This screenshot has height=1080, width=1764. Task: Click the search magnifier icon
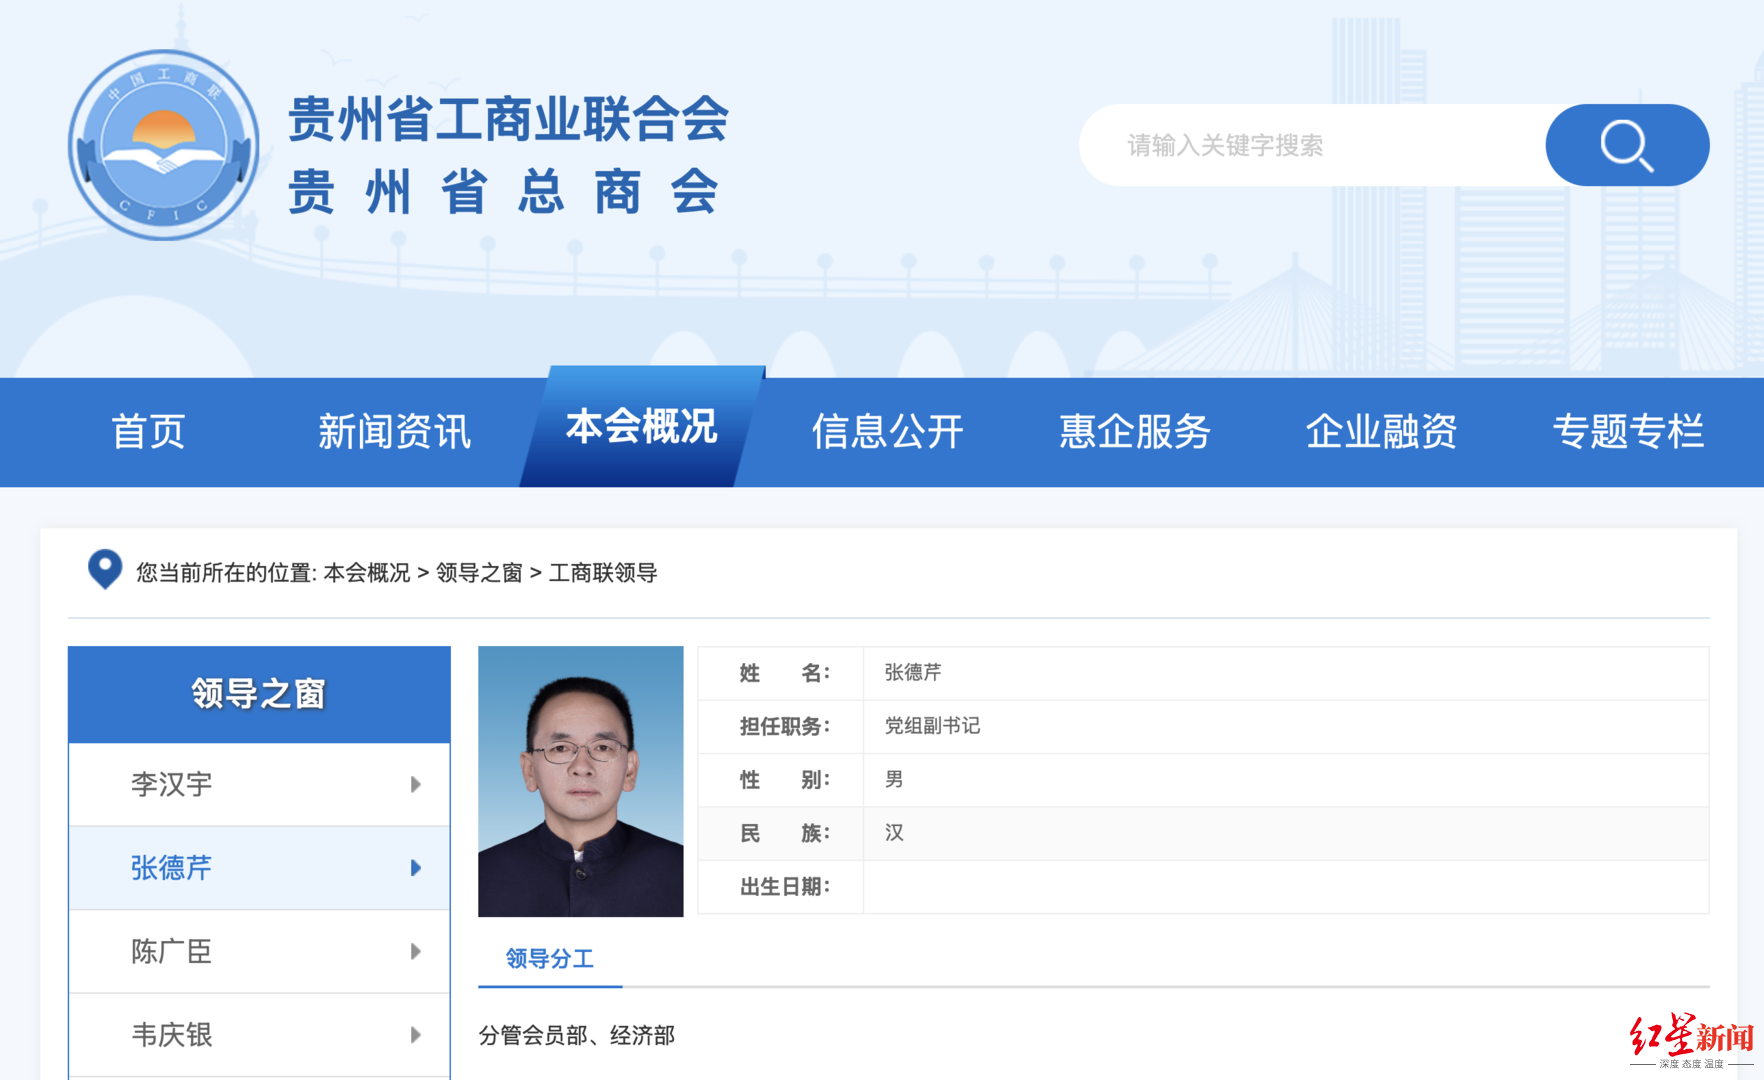(1625, 144)
